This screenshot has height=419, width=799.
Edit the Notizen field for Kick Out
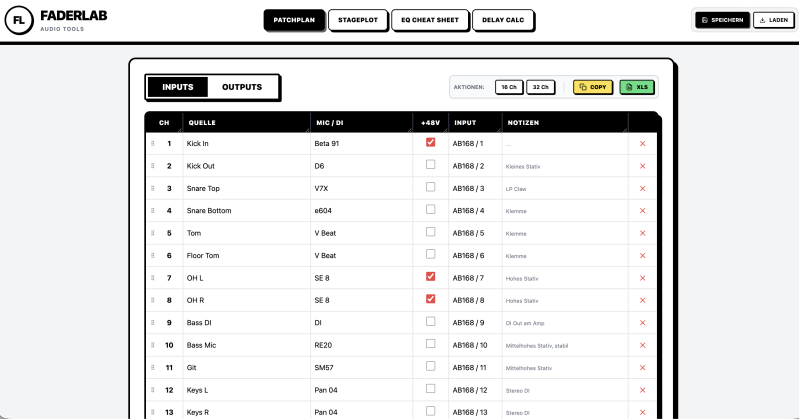[565, 166]
